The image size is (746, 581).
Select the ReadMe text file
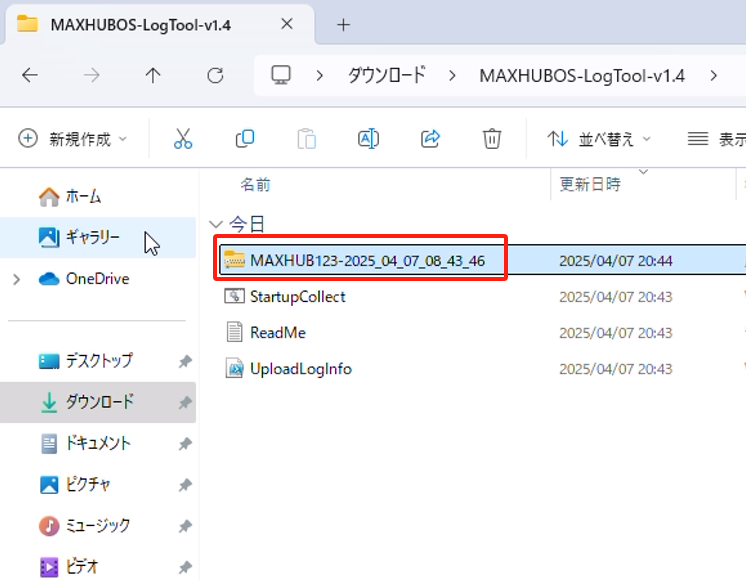pos(278,333)
